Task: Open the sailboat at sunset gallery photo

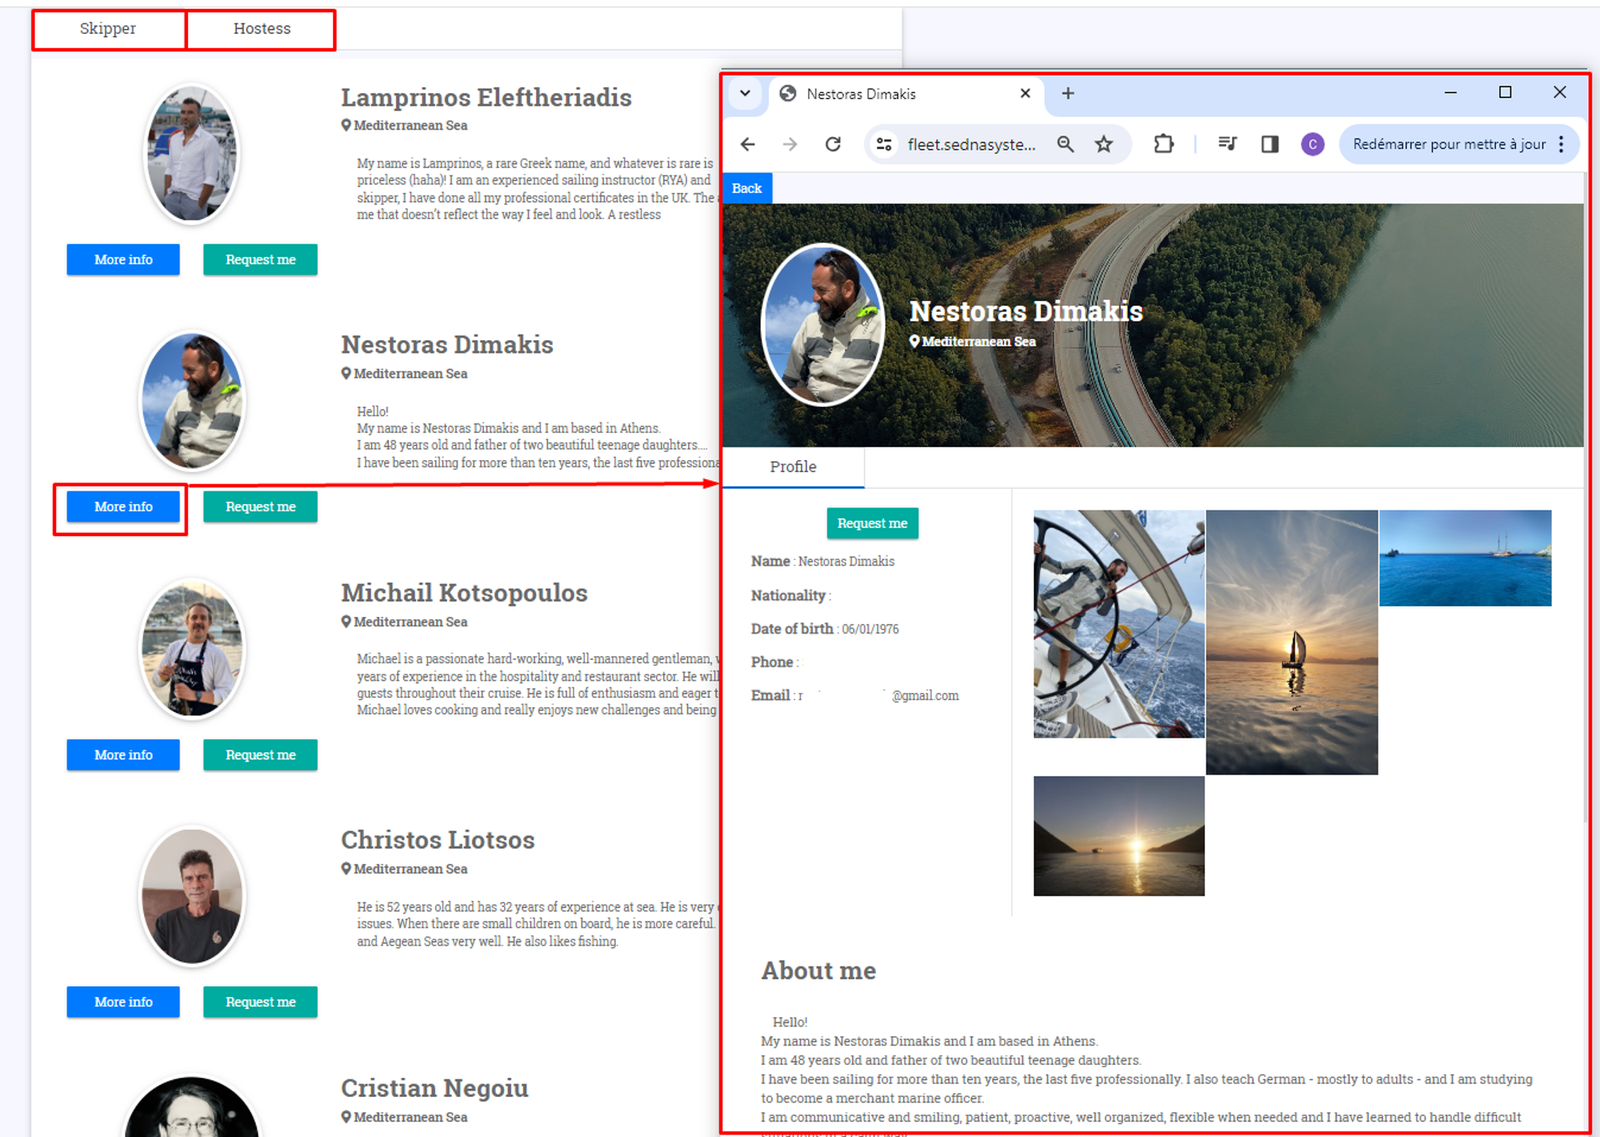Action: click(1292, 642)
